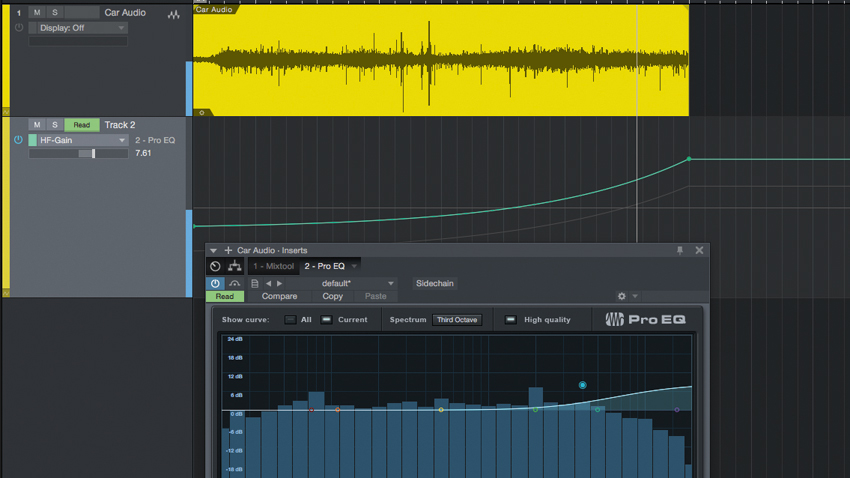The image size is (850, 478).
Task: Open the default preset dropdown
Action: (x=358, y=283)
